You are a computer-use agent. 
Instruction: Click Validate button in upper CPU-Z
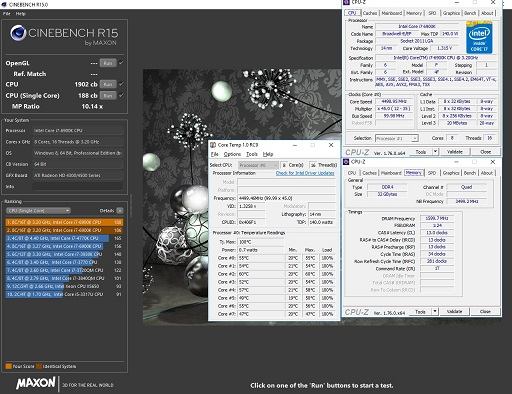(x=454, y=152)
